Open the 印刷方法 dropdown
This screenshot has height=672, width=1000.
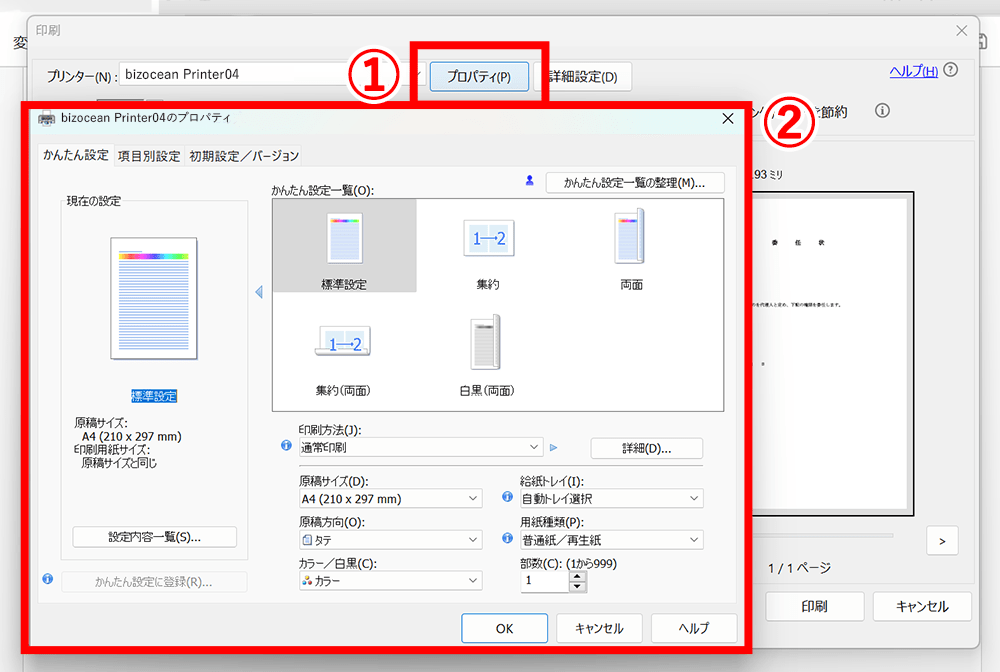(421, 447)
